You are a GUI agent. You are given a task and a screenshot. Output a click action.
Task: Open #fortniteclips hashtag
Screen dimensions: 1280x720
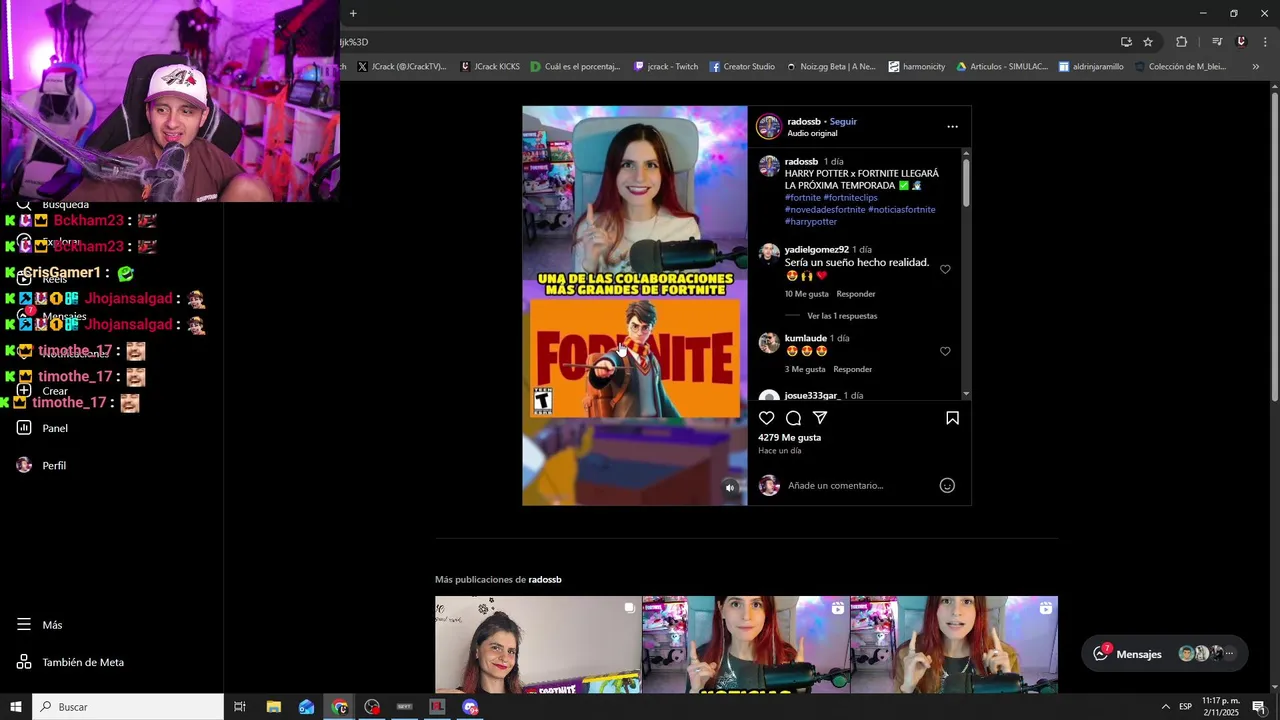pyautogui.click(x=850, y=198)
